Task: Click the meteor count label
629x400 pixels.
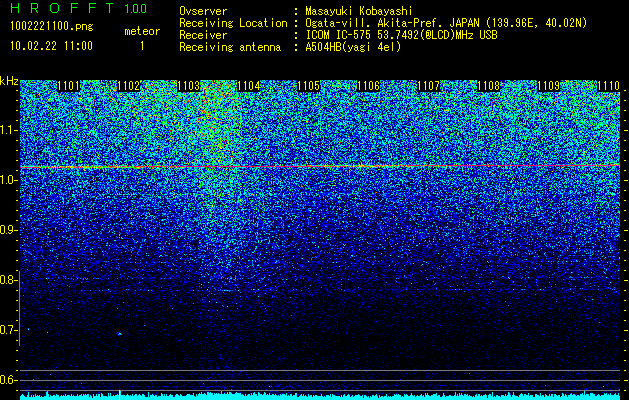Action: (142, 31)
